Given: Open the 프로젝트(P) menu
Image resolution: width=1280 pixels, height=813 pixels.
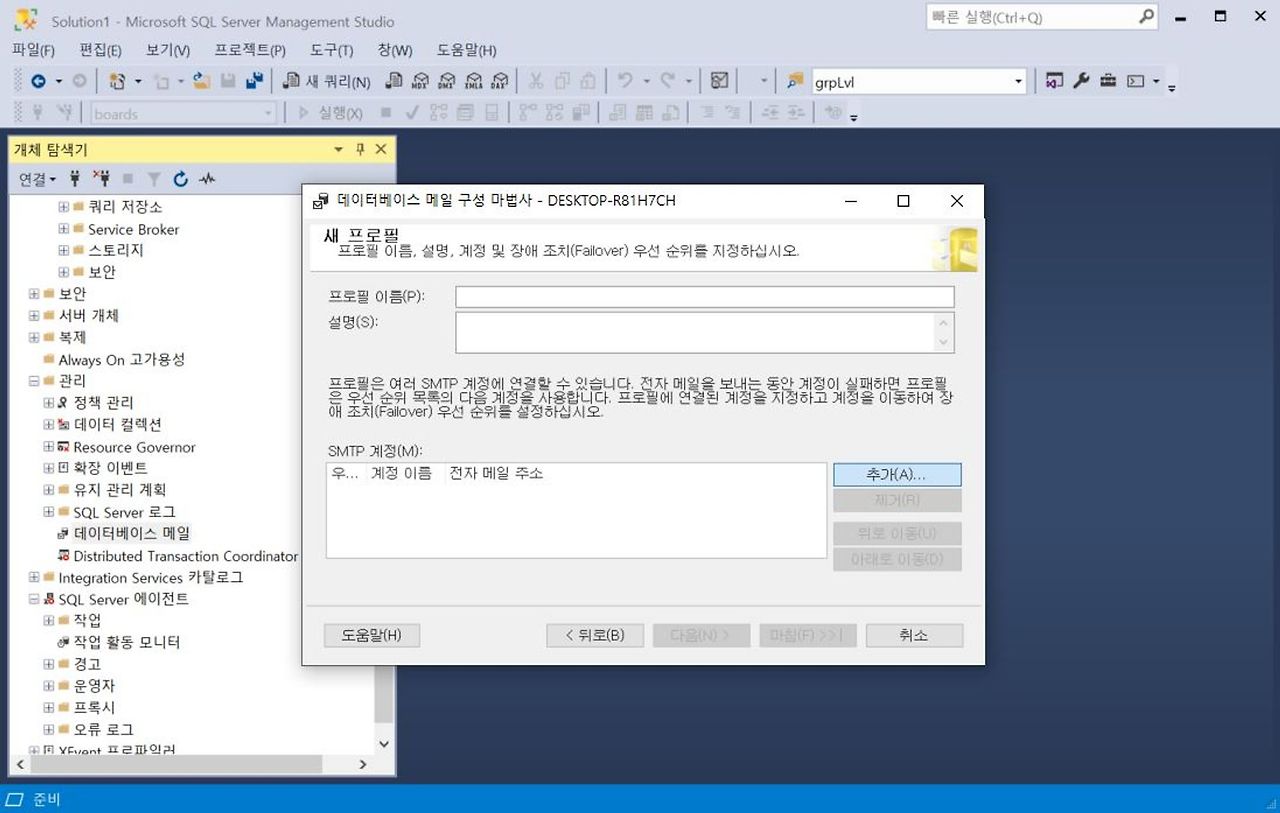Looking at the screenshot, I should point(250,50).
